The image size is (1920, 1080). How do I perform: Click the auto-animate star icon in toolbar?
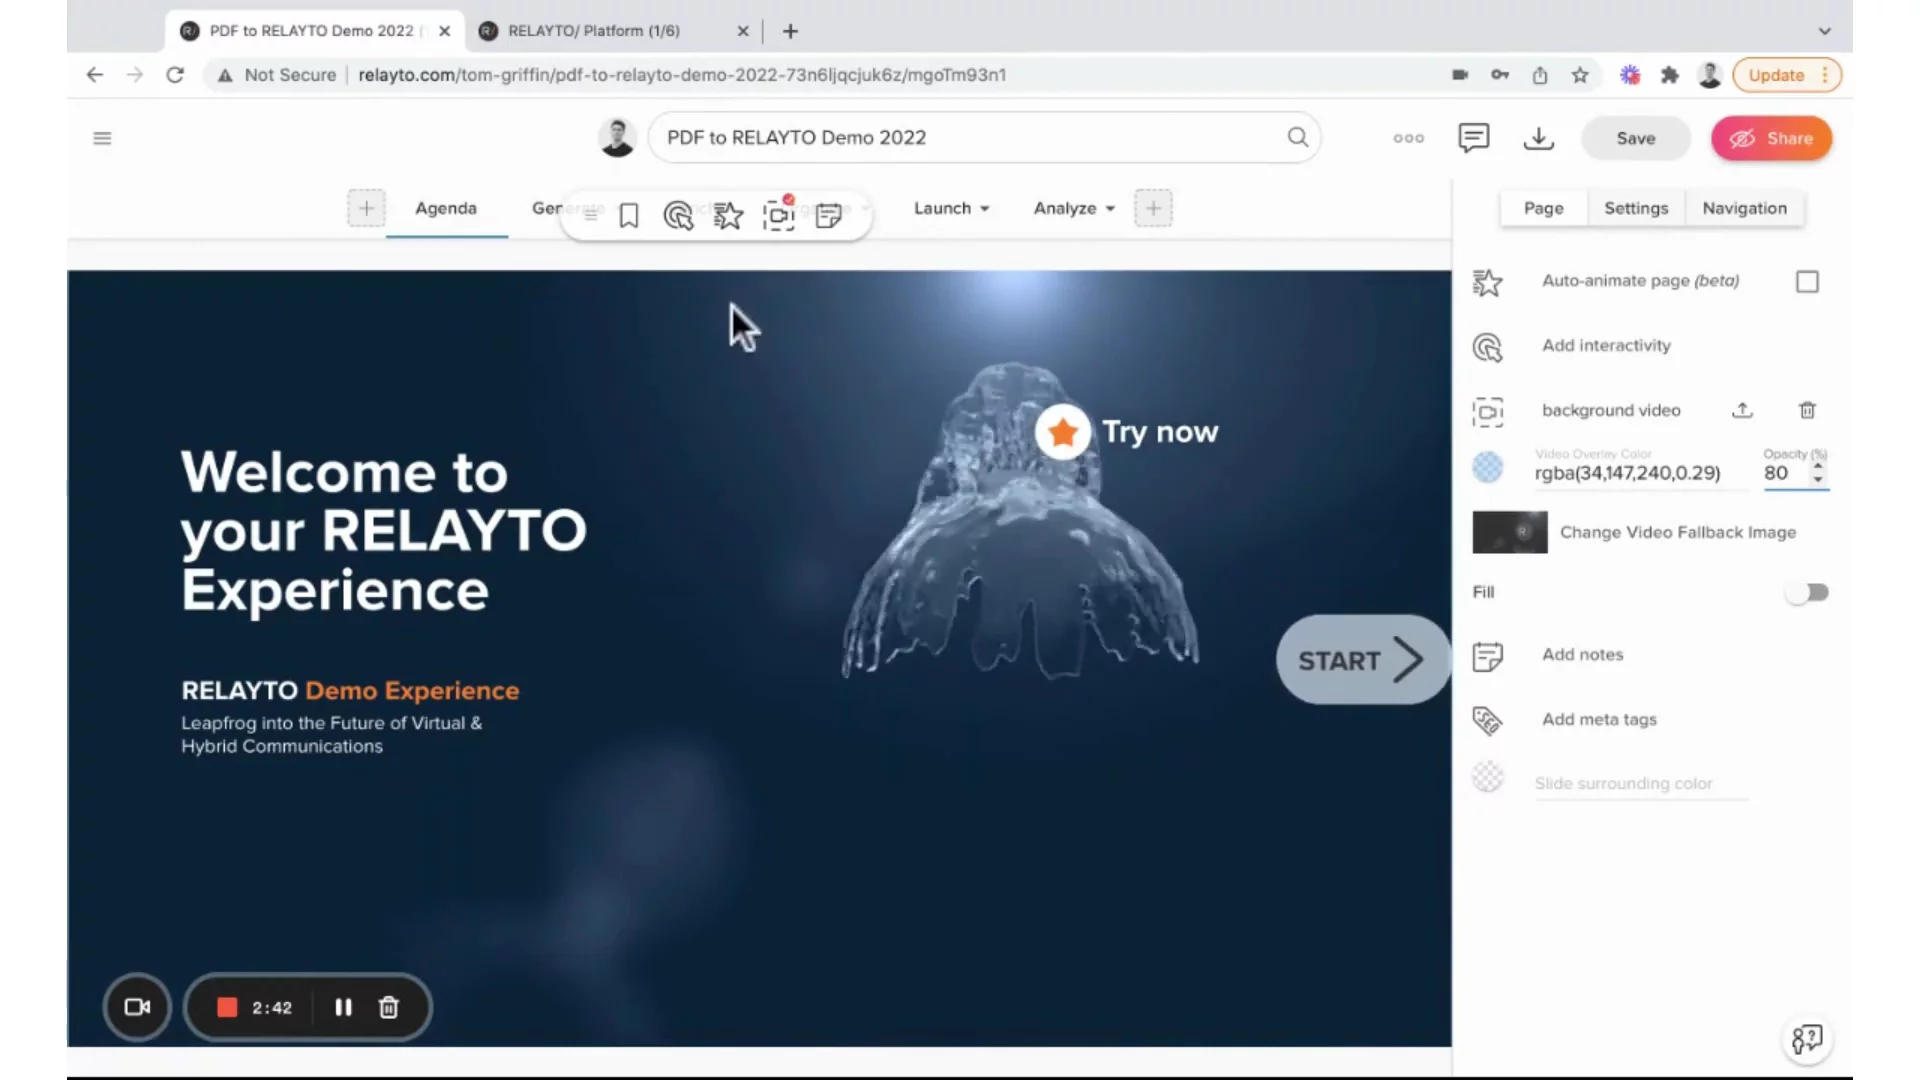click(728, 215)
